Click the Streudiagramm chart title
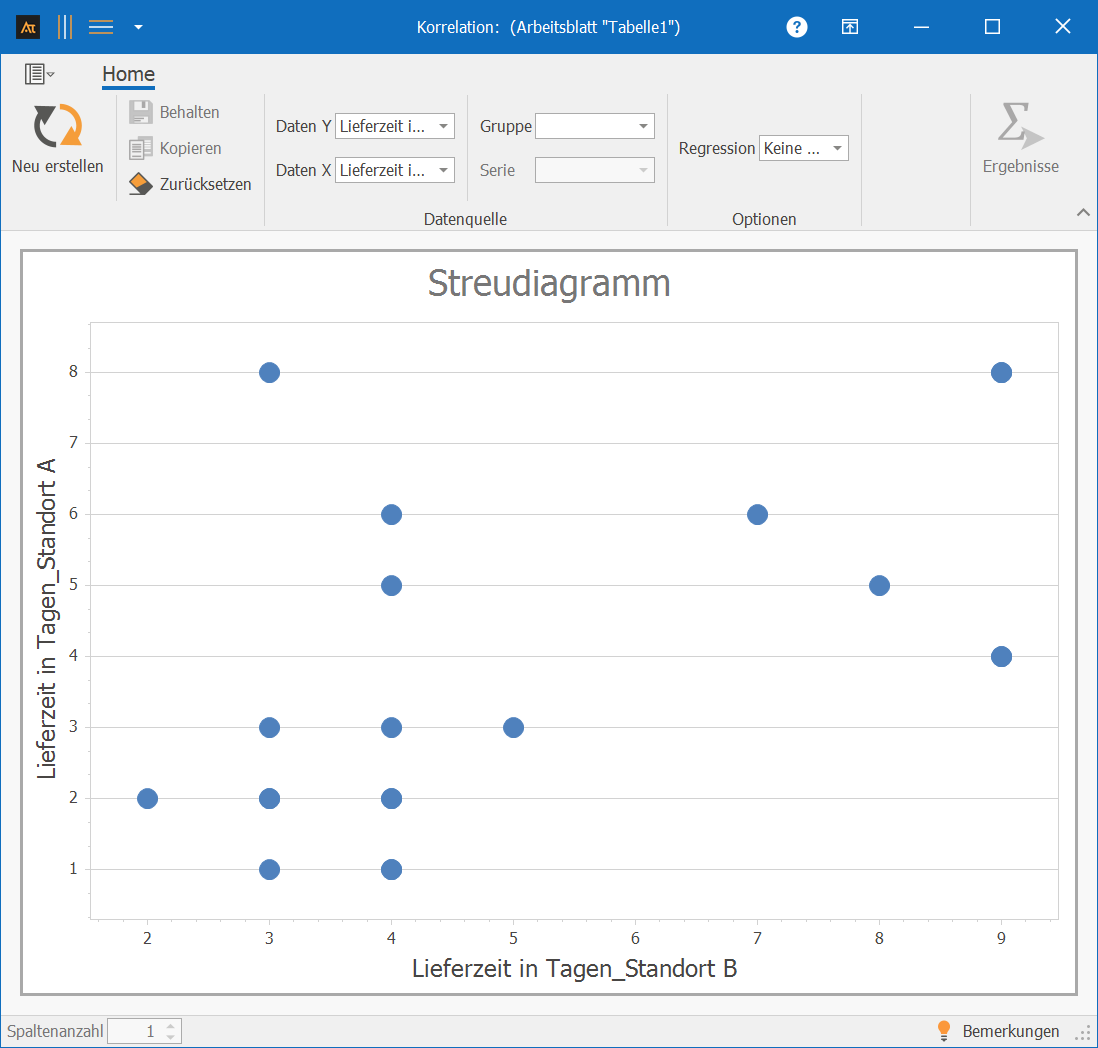1098x1048 pixels. (549, 284)
